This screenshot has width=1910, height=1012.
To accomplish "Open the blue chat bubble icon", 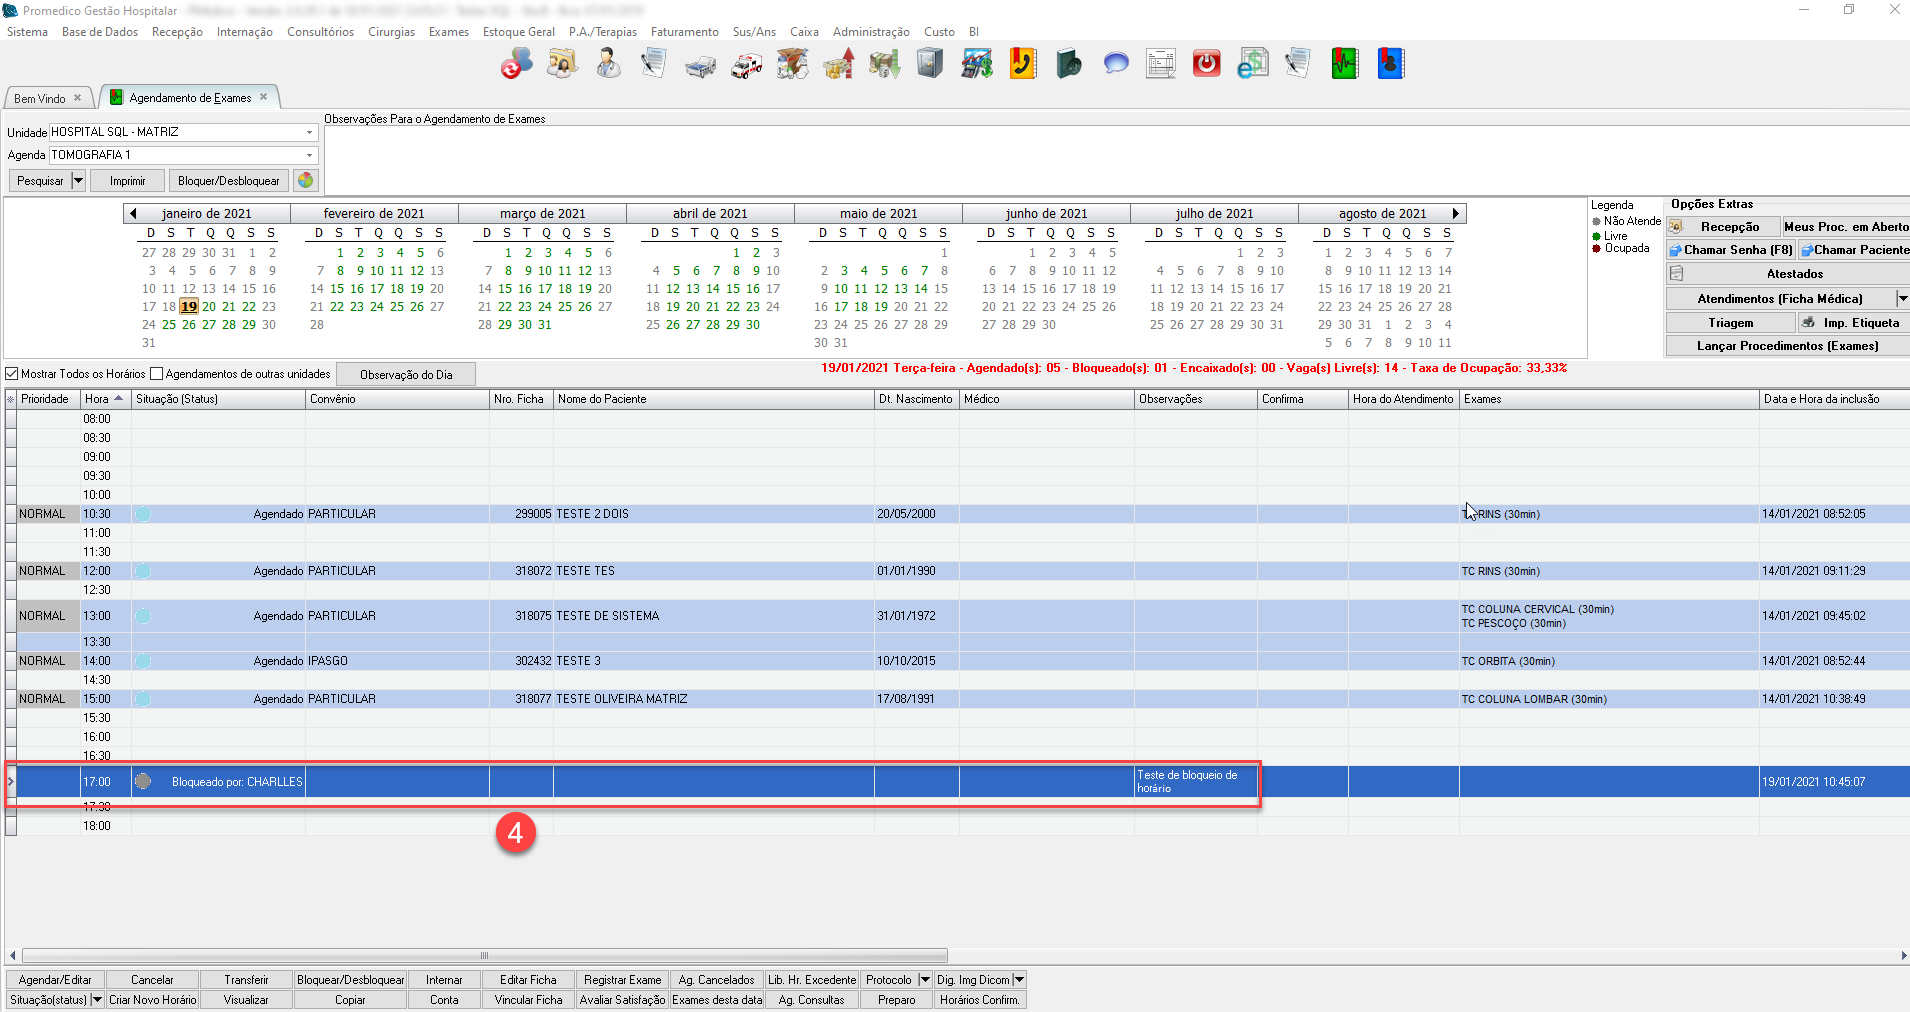I will point(1115,64).
